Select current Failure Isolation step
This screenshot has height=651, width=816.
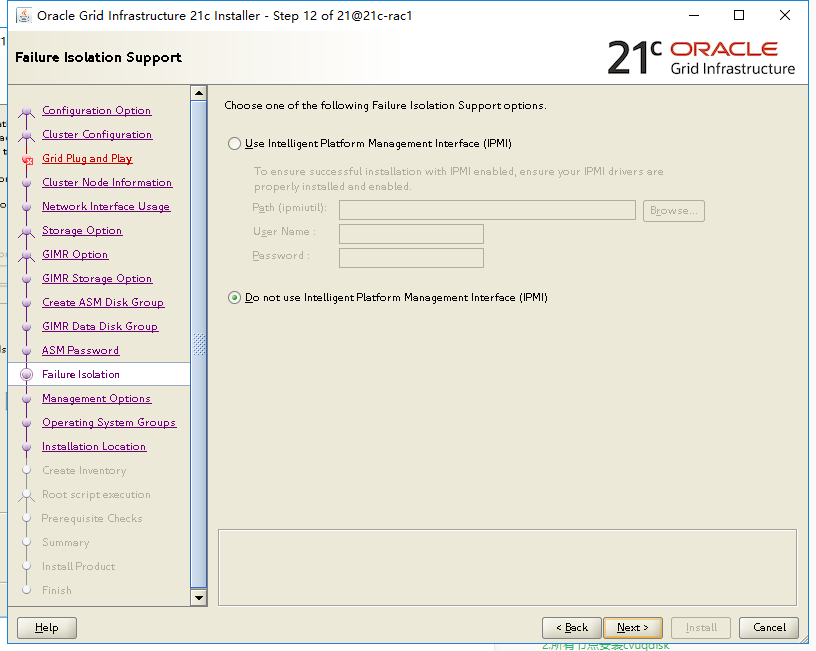[99, 374]
